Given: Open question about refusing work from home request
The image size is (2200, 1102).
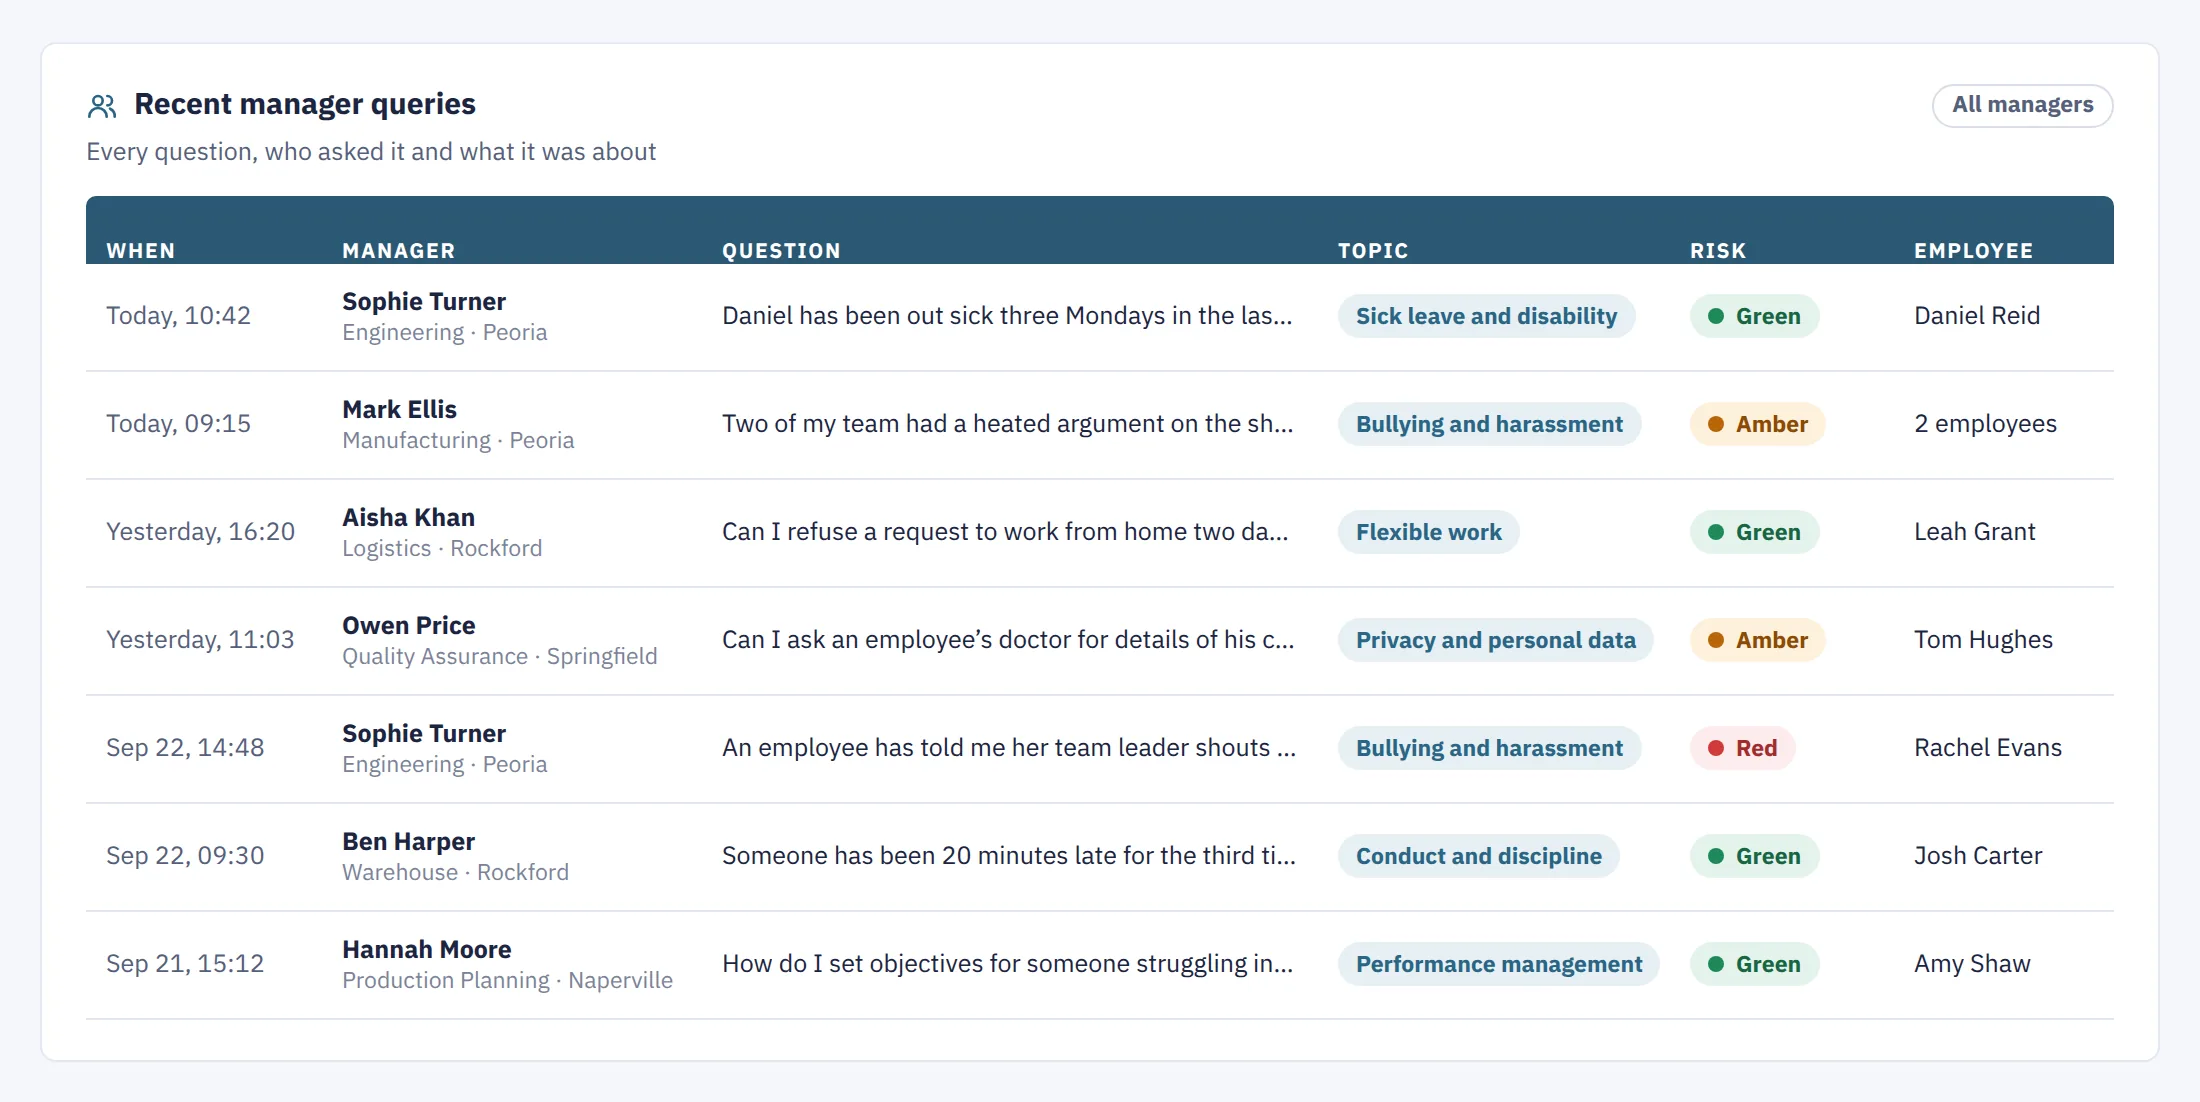Looking at the screenshot, I should pos(1005,532).
